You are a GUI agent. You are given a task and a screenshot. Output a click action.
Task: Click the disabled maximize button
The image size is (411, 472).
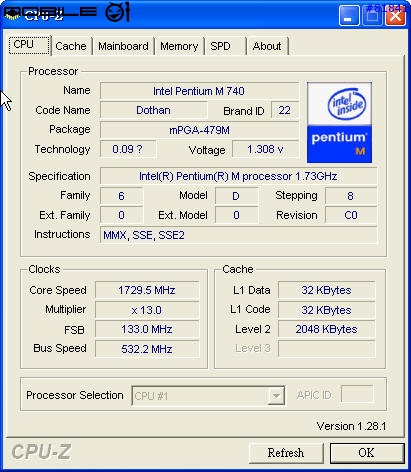point(372,16)
